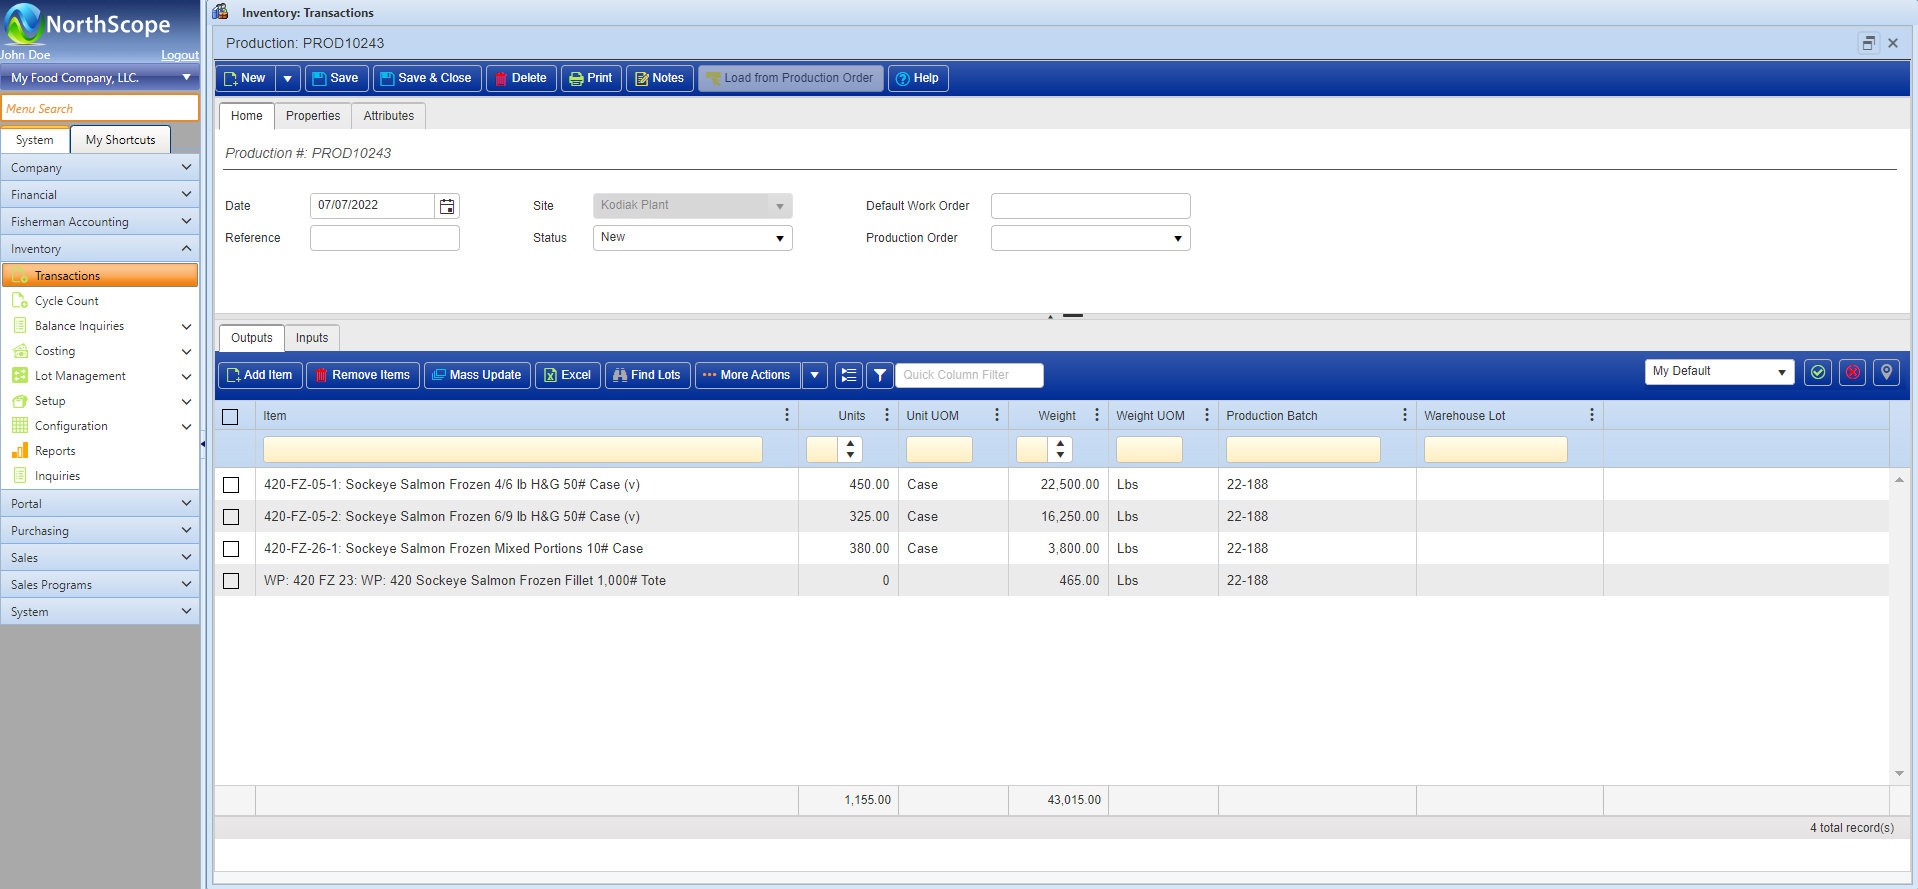
Task: Check the 420-FZ-26-1 Mixed Portions row
Action: coord(231,549)
